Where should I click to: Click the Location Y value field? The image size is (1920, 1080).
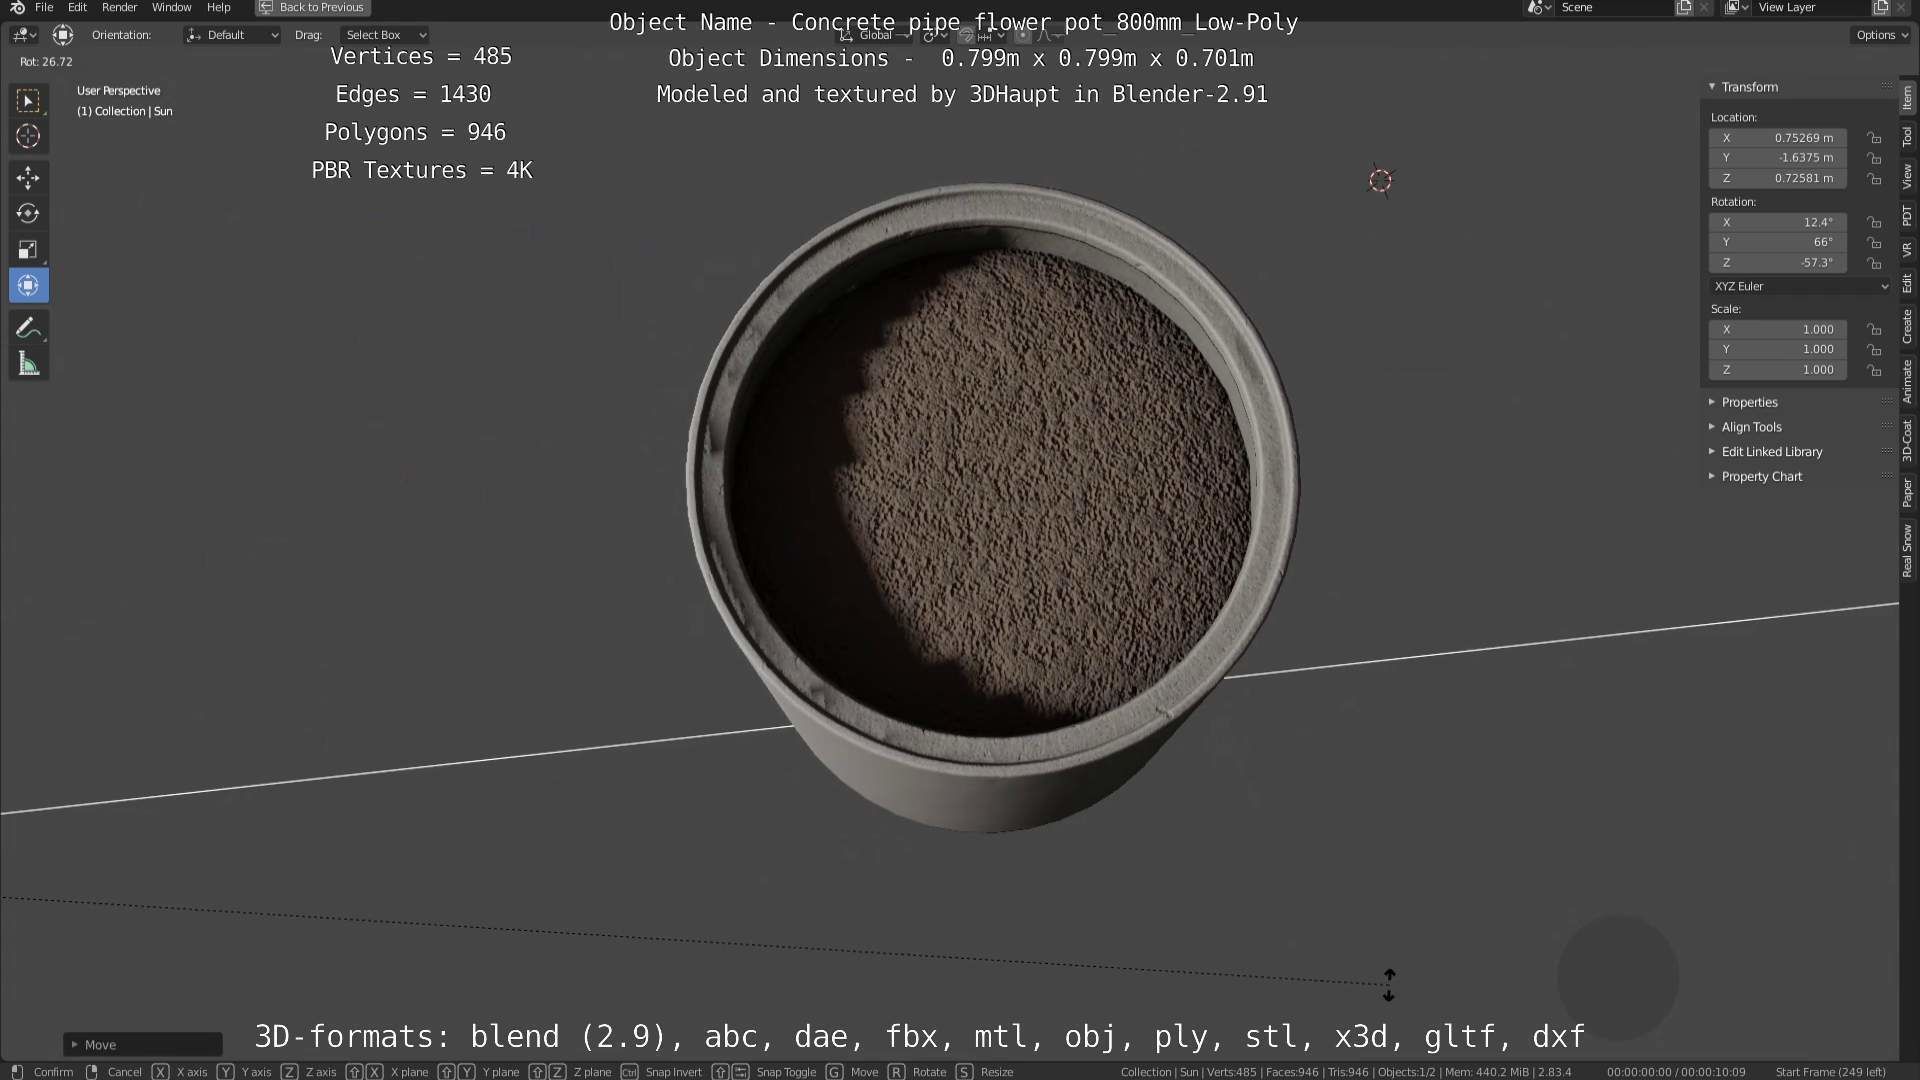pos(1778,158)
